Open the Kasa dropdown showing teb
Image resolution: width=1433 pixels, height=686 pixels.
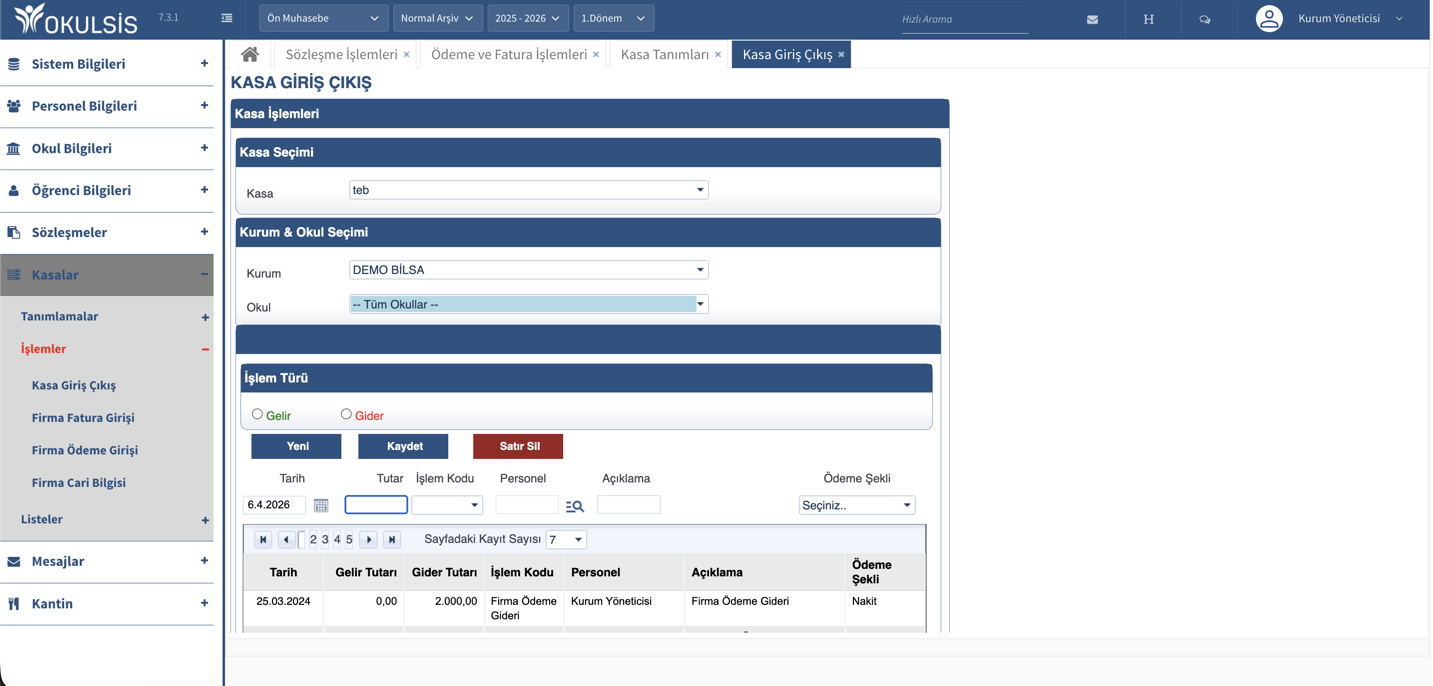pyautogui.click(x=528, y=190)
